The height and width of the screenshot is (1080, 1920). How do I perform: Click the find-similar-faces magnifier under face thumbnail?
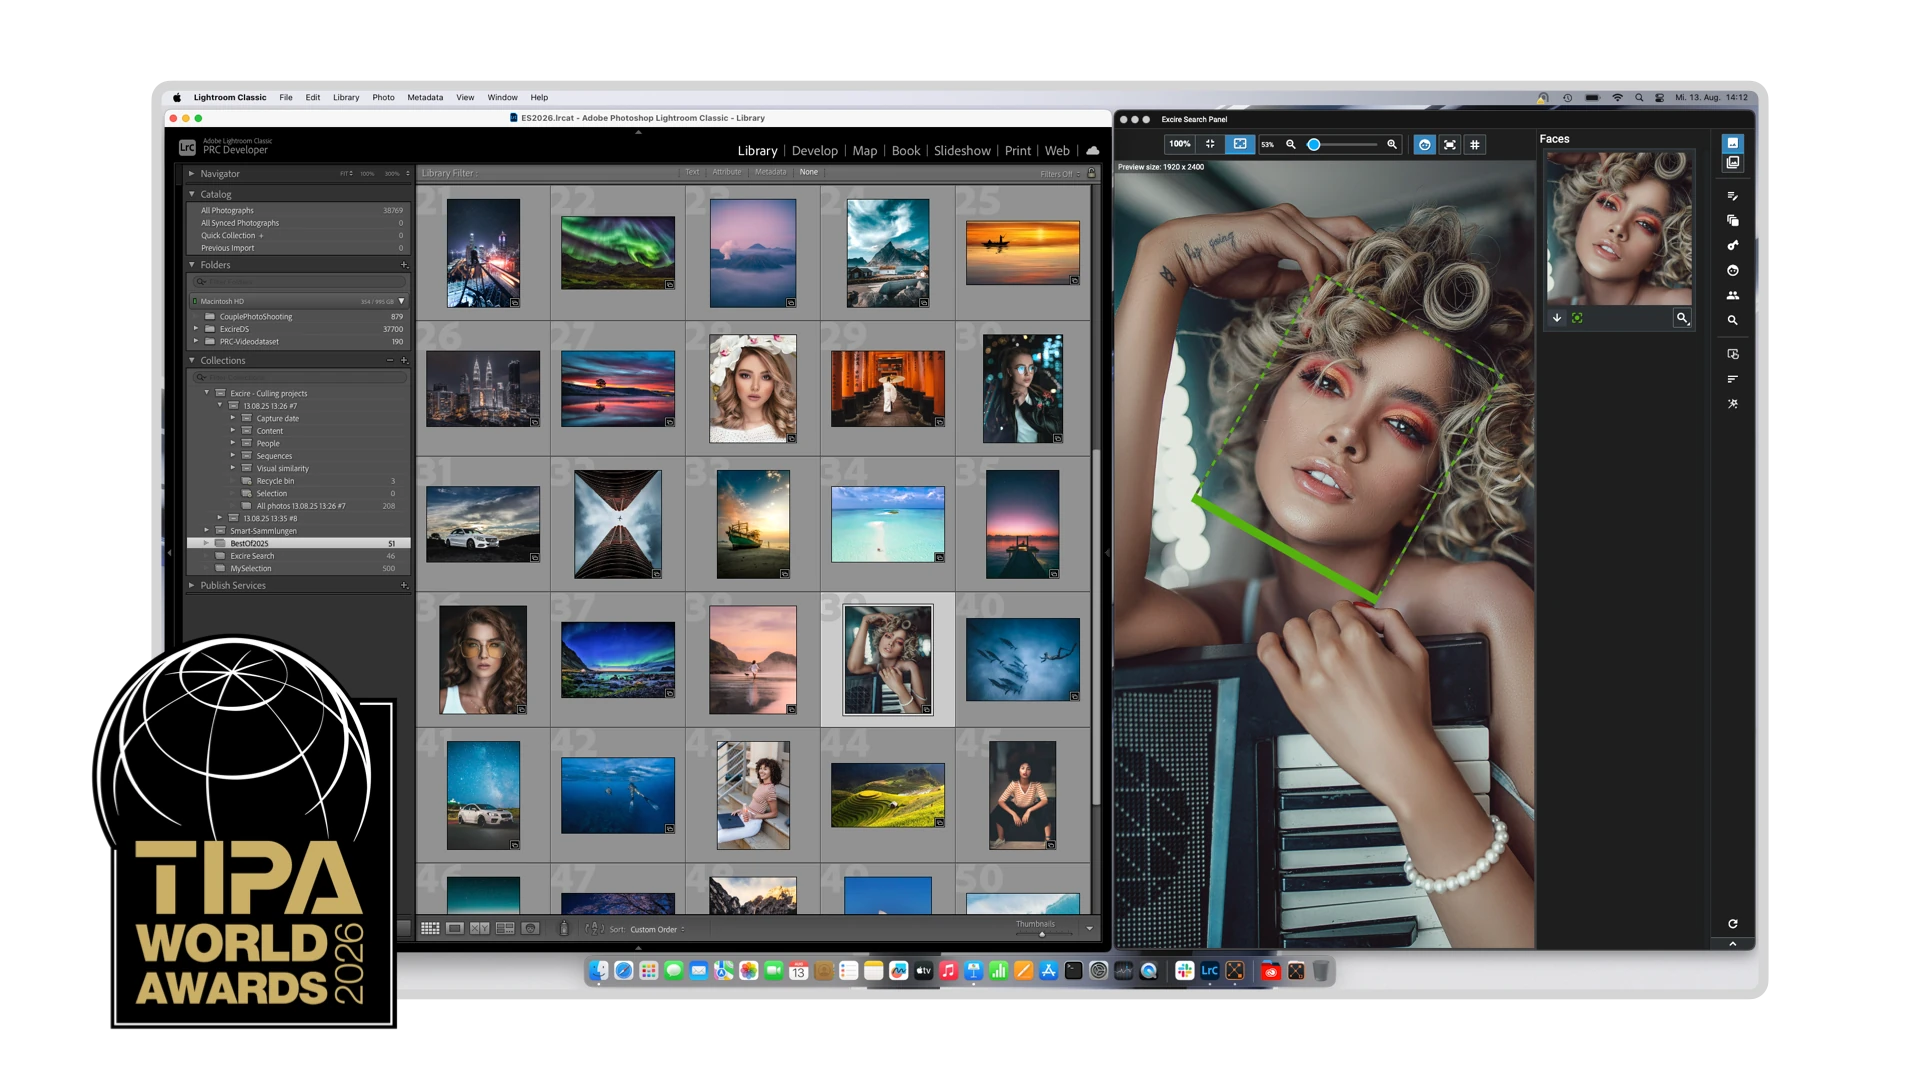tap(1682, 318)
